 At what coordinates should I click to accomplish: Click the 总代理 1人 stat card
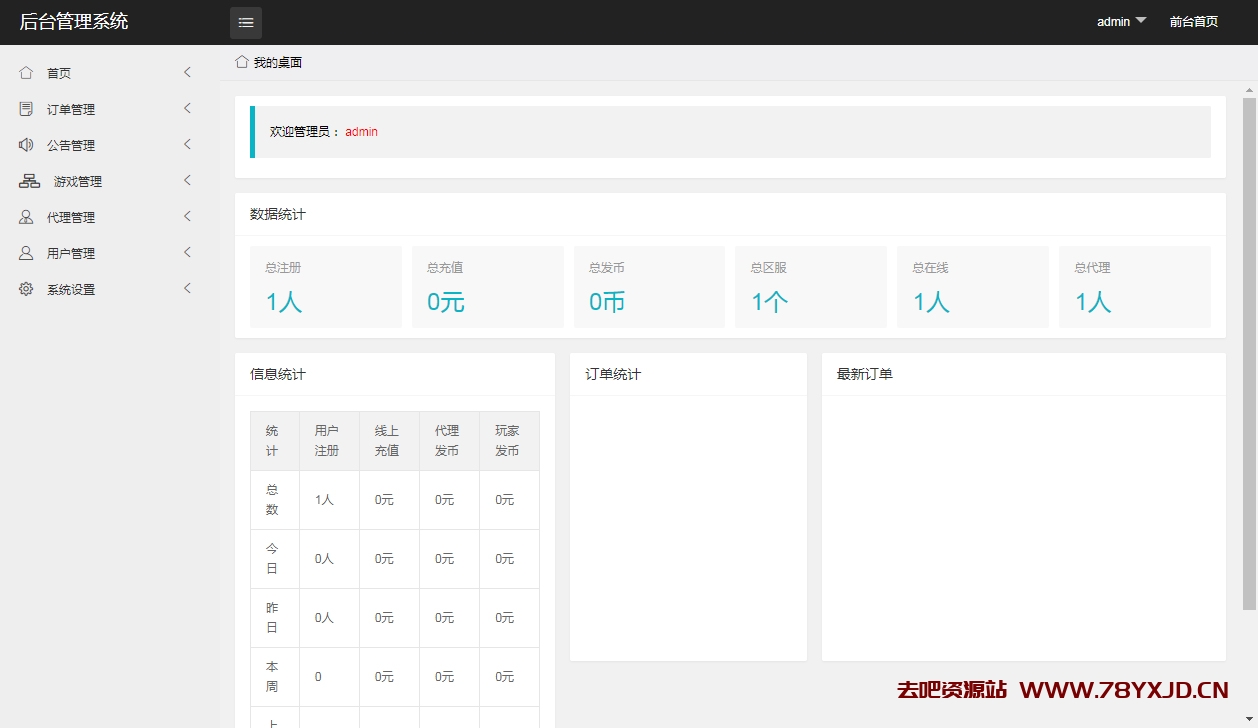click(x=1135, y=287)
